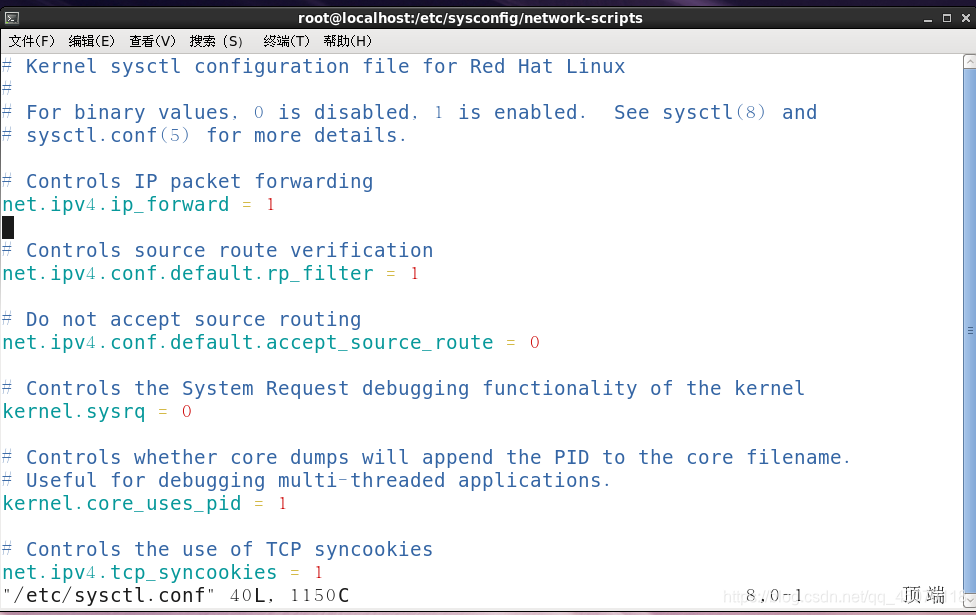Open the 帮助(H) menu
Screen dimensions: 976x615
click(x=347, y=41)
